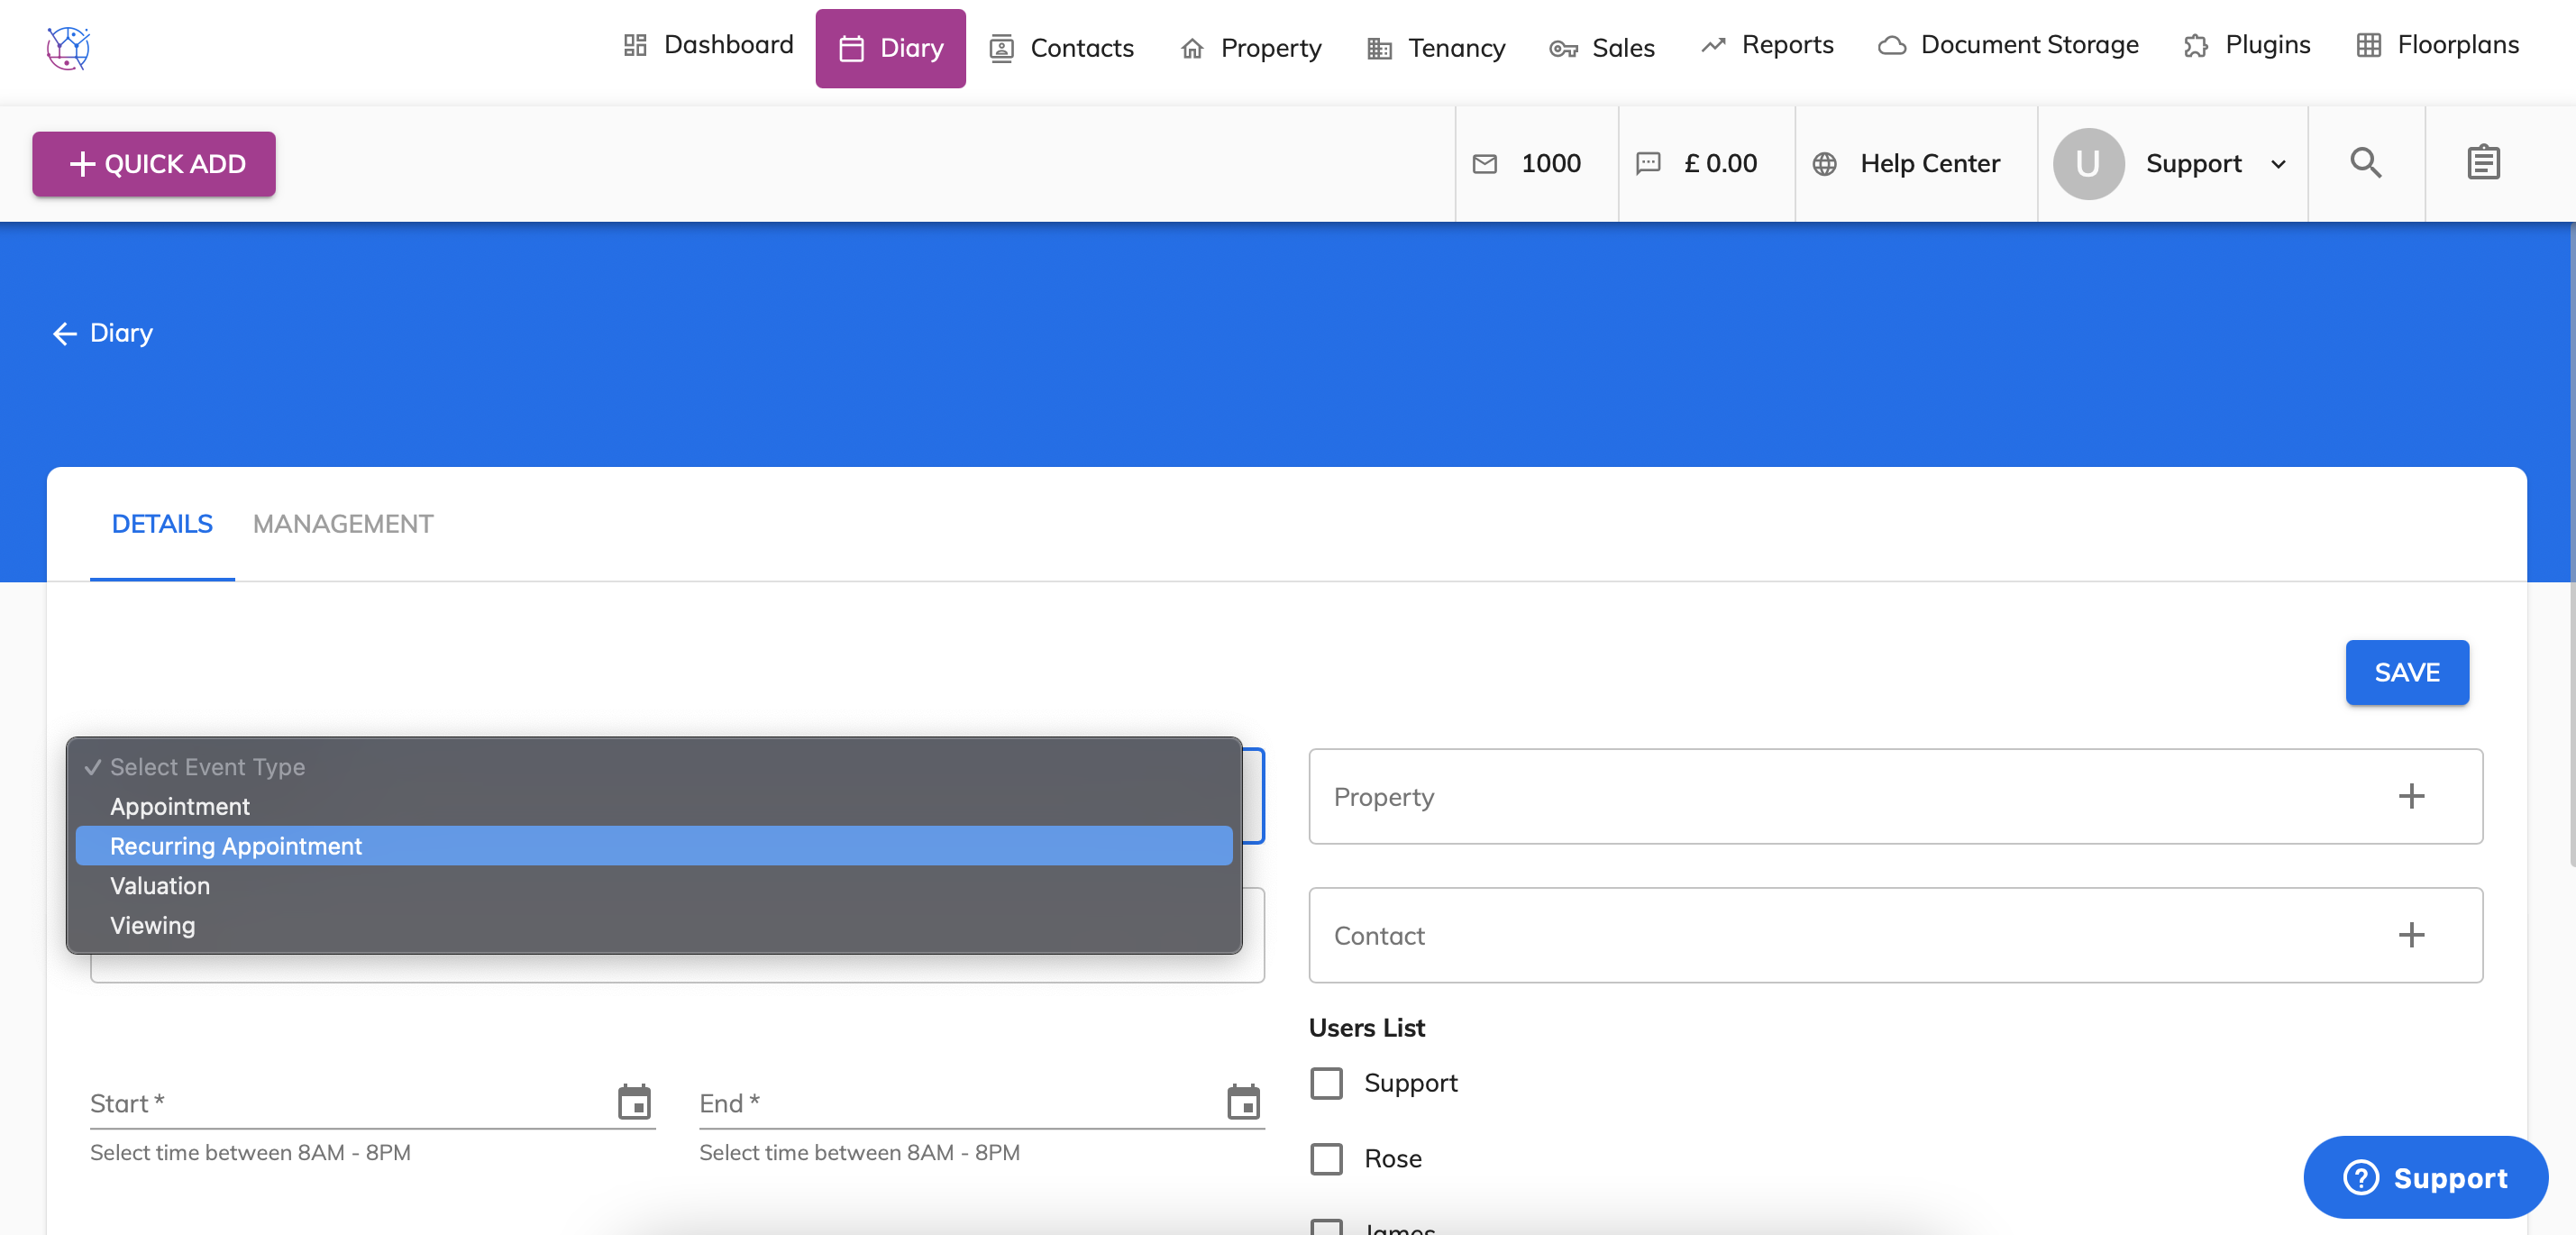Expand the Support user account dropdown
The width and height of the screenshot is (2576, 1235).
[x=2278, y=164]
